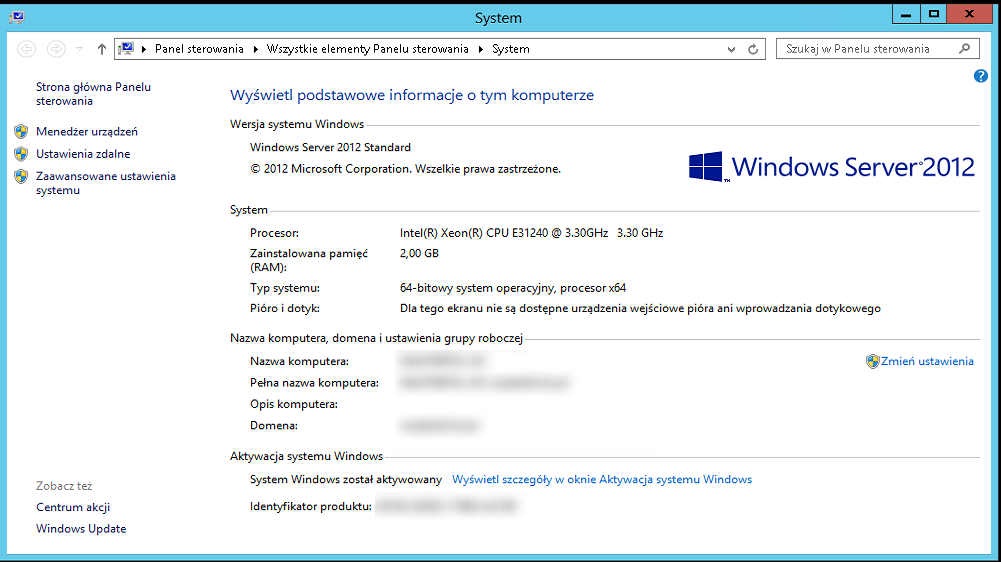Click the Wyświetl podstawowe informacje heading
The width and height of the screenshot is (1001, 562).
412,95
